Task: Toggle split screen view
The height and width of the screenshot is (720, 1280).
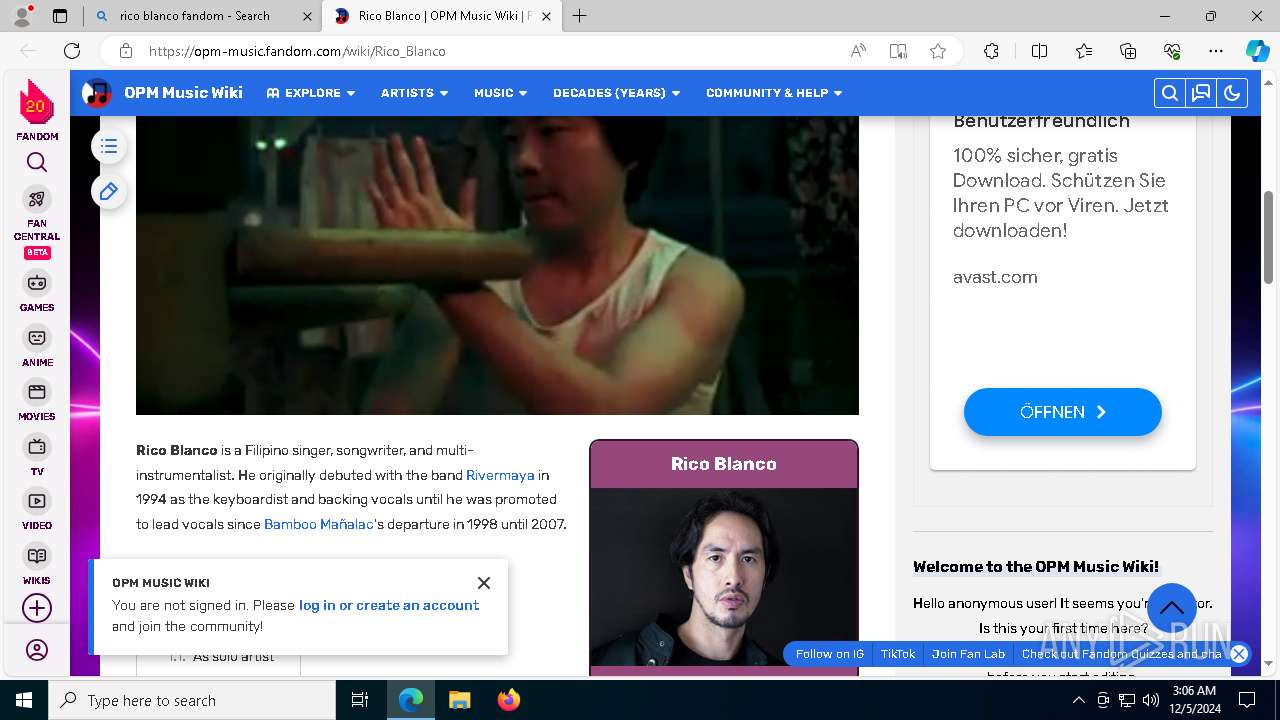Action: tap(1039, 51)
